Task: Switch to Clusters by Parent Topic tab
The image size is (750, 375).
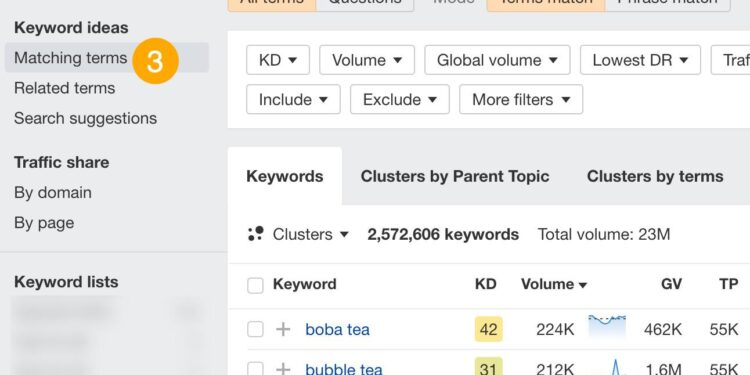Action: pyautogui.click(x=454, y=176)
